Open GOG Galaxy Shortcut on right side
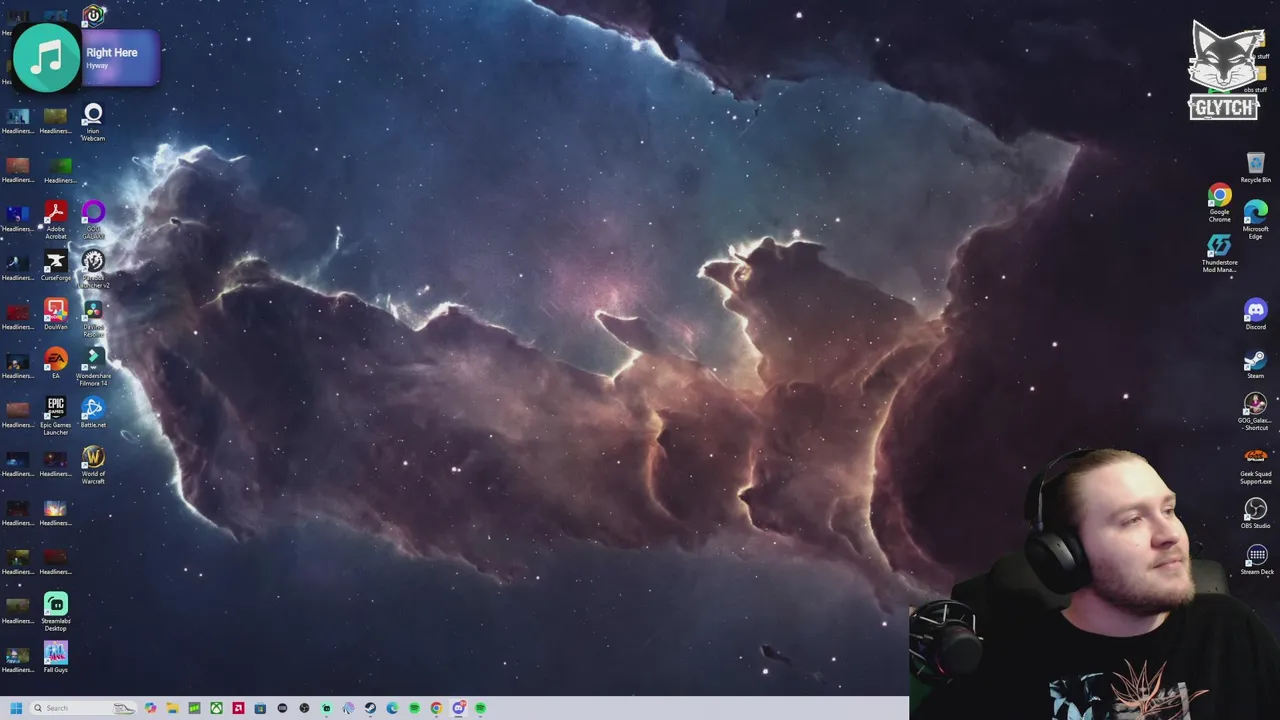 pos(1255,412)
